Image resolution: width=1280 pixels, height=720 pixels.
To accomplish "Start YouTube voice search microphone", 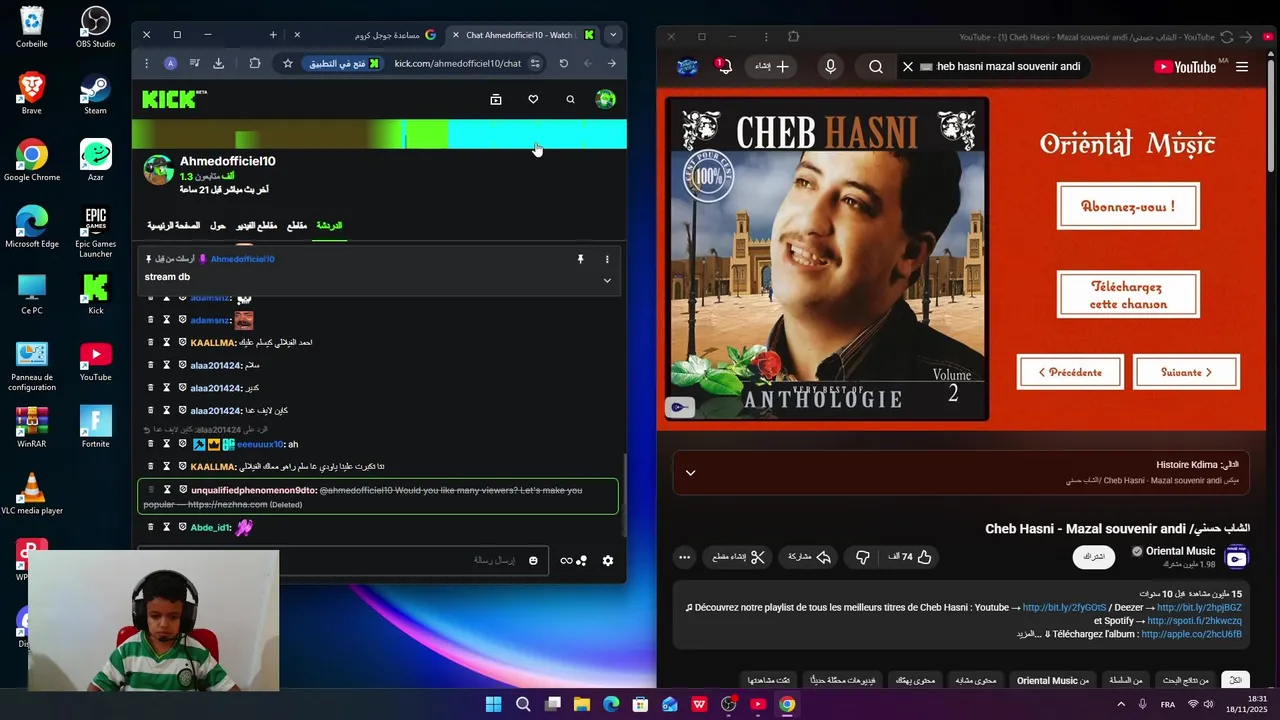I will point(830,67).
